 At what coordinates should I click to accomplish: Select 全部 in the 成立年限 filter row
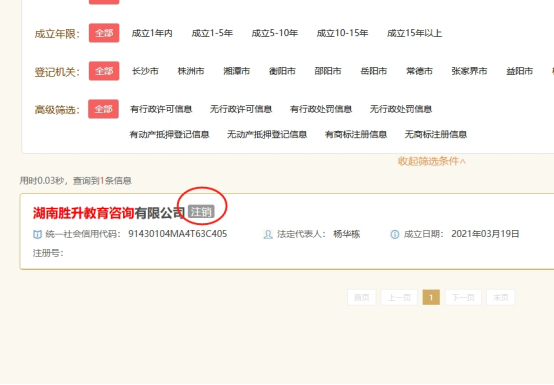click(x=104, y=33)
